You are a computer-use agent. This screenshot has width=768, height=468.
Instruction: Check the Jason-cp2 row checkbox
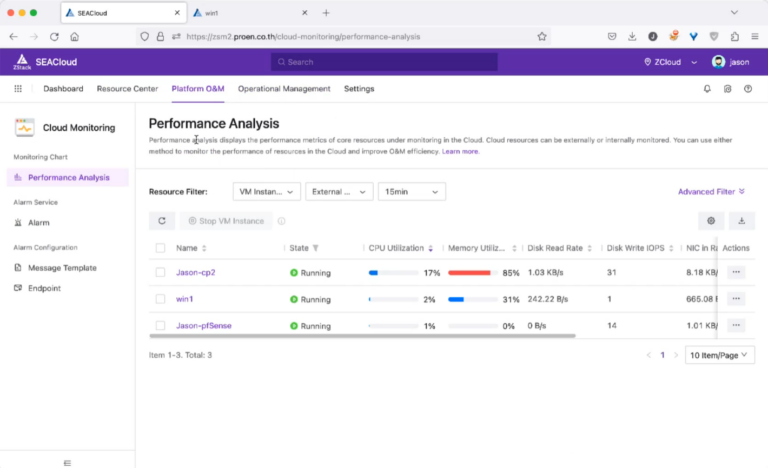tap(160, 272)
